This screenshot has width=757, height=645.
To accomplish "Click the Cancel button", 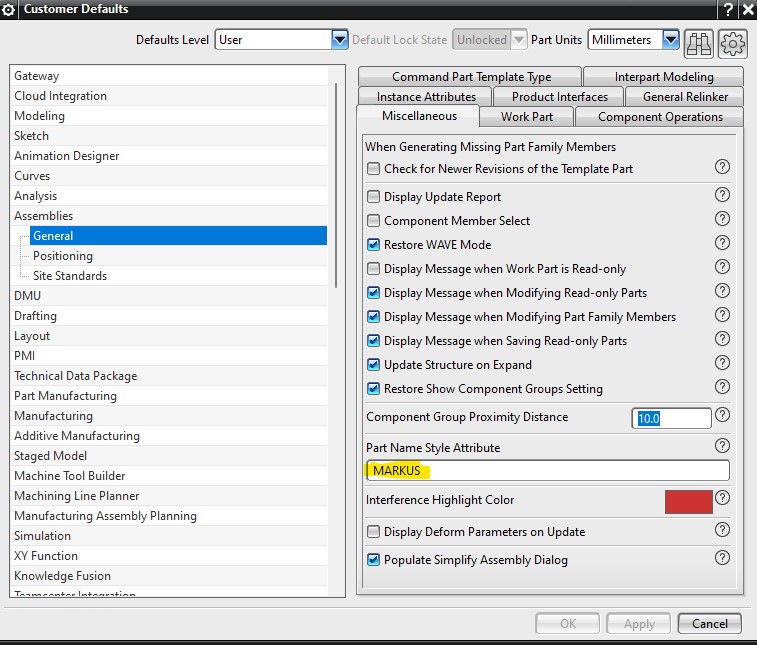I will (710, 623).
